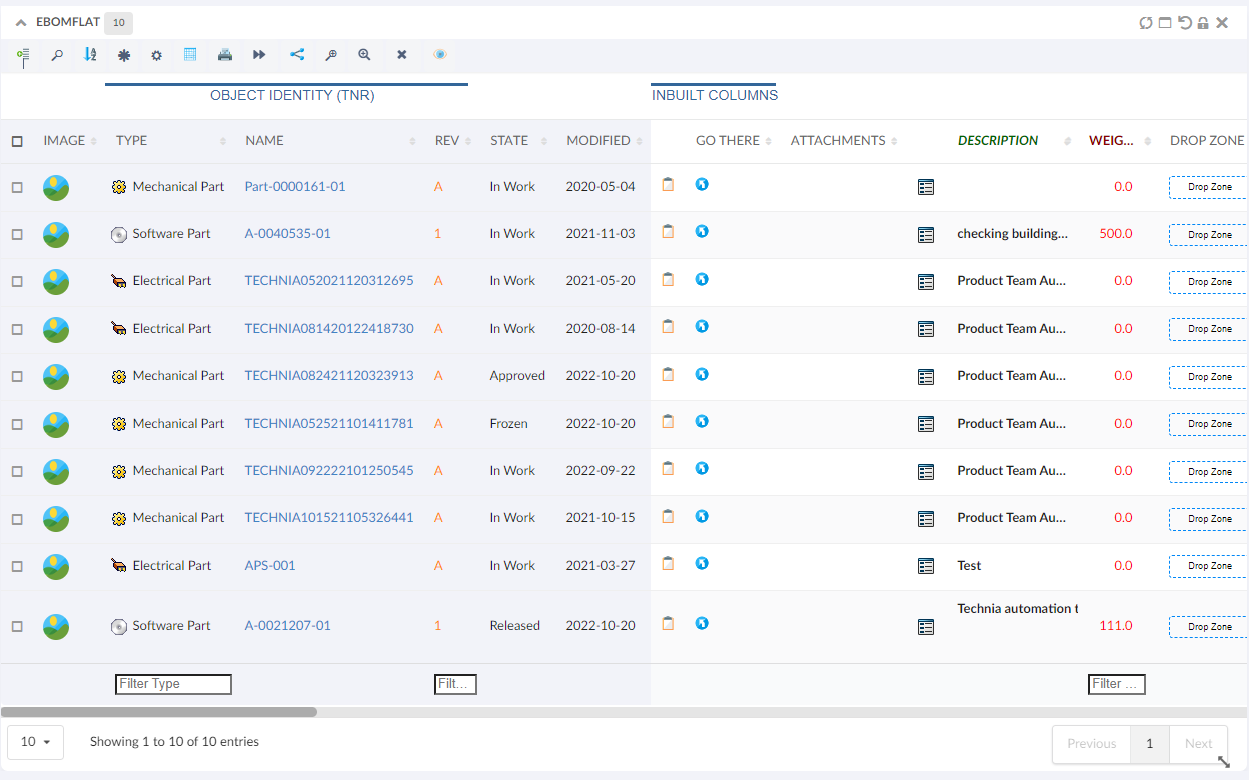Click the printer icon in the toolbar
The width and height of the screenshot is (1249, 780).
pyautogui.click(x=225, y=55)
